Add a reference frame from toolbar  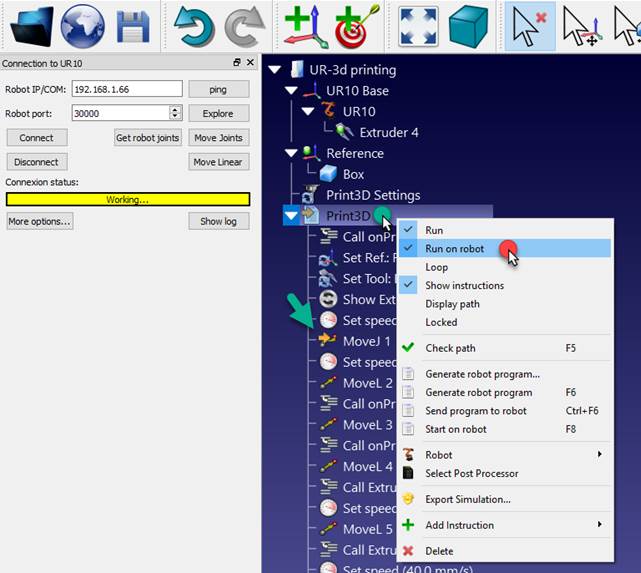[x=303, y=26]
